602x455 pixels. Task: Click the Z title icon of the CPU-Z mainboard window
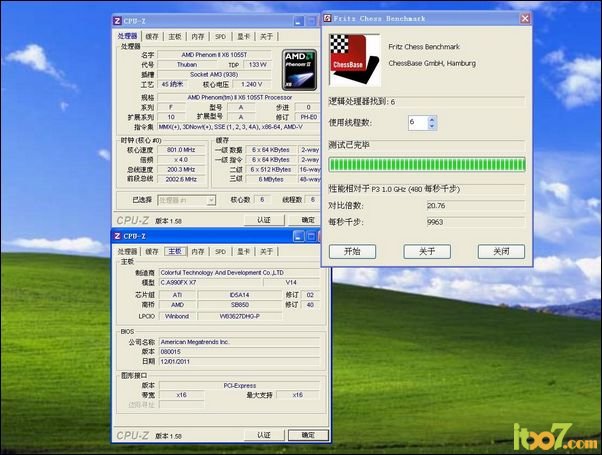pos(118,237)
